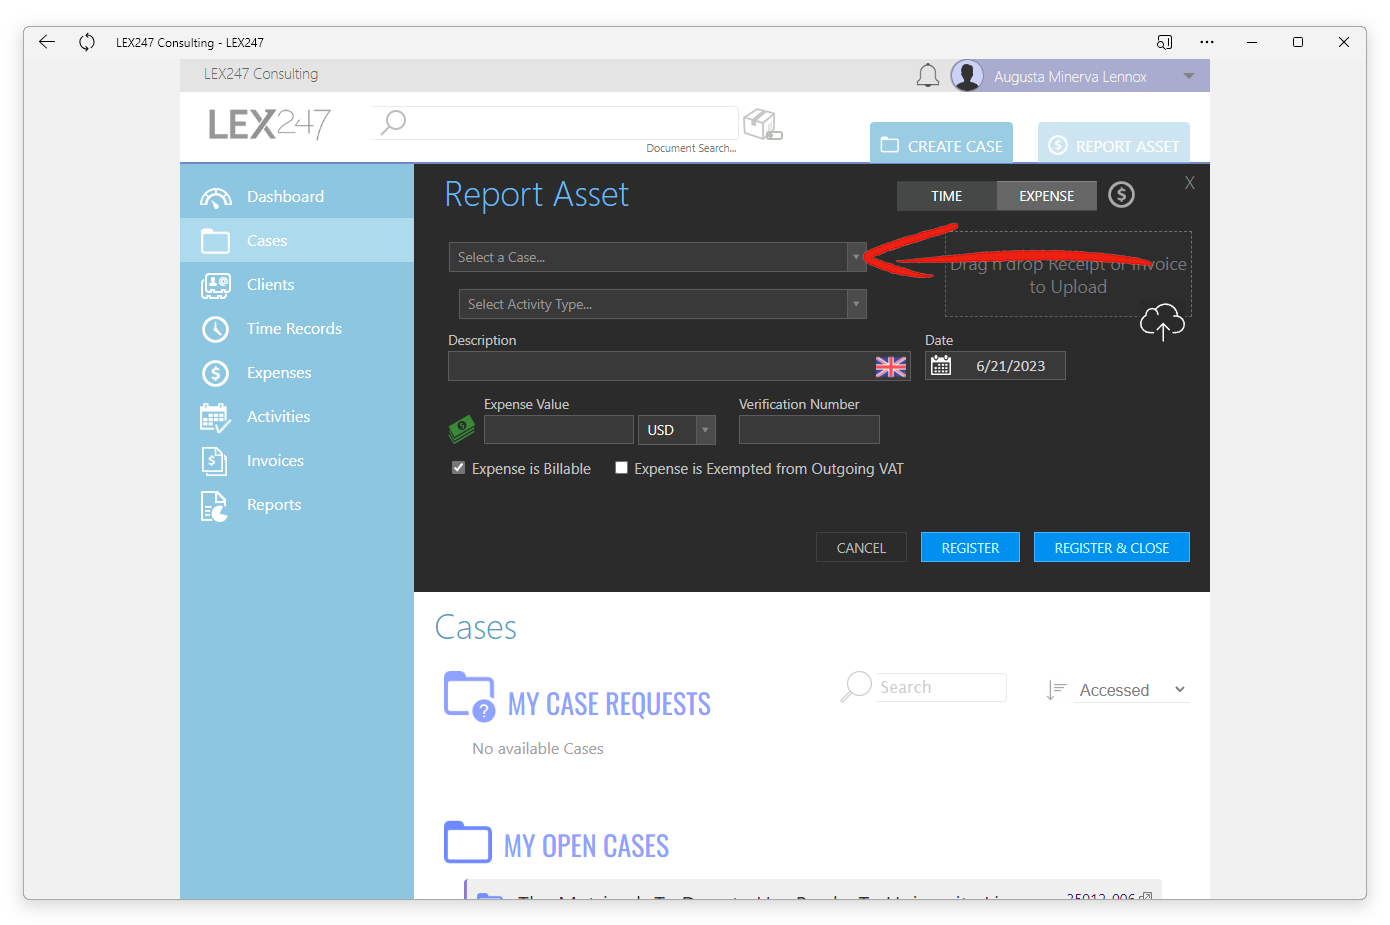This screenshot has width=1390, height=925.
Task: Click the MY OPEN CASES heading
Action: tap(586, 846)
